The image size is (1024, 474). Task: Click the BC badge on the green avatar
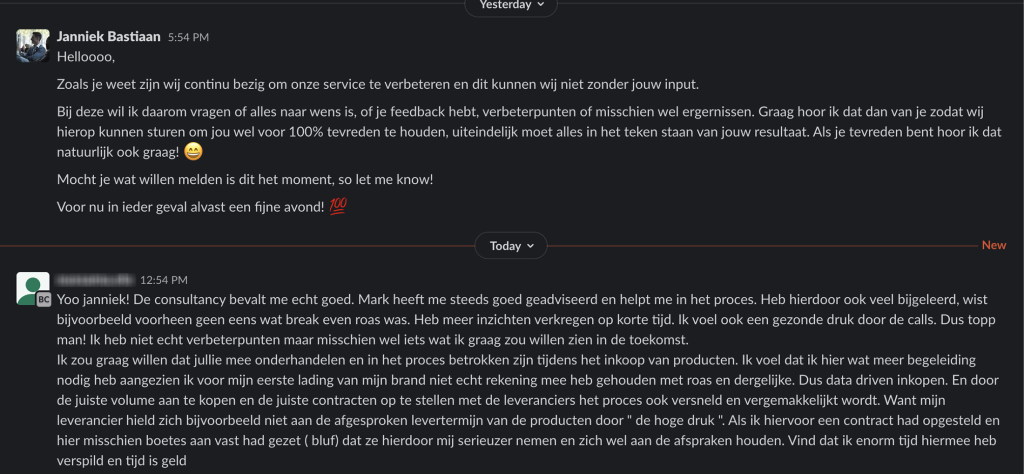45,299
